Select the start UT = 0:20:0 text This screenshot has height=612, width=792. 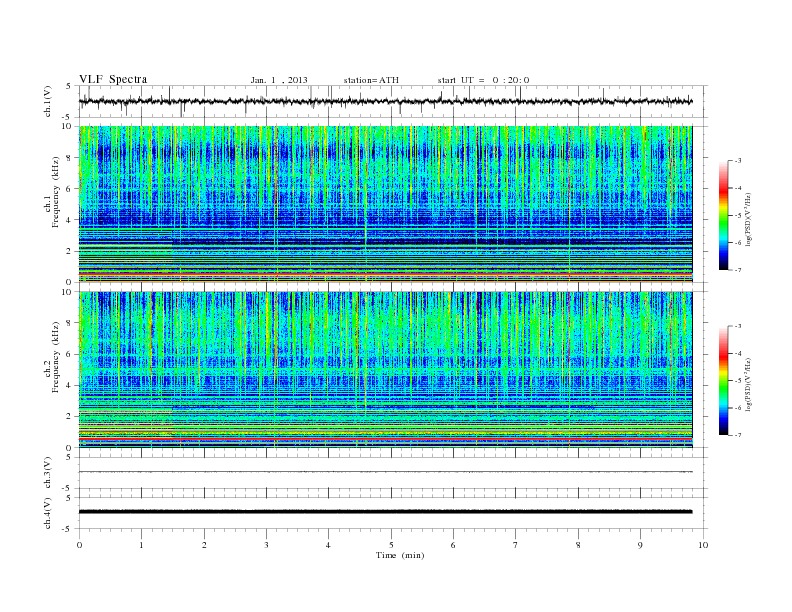[x=483, y=80]
